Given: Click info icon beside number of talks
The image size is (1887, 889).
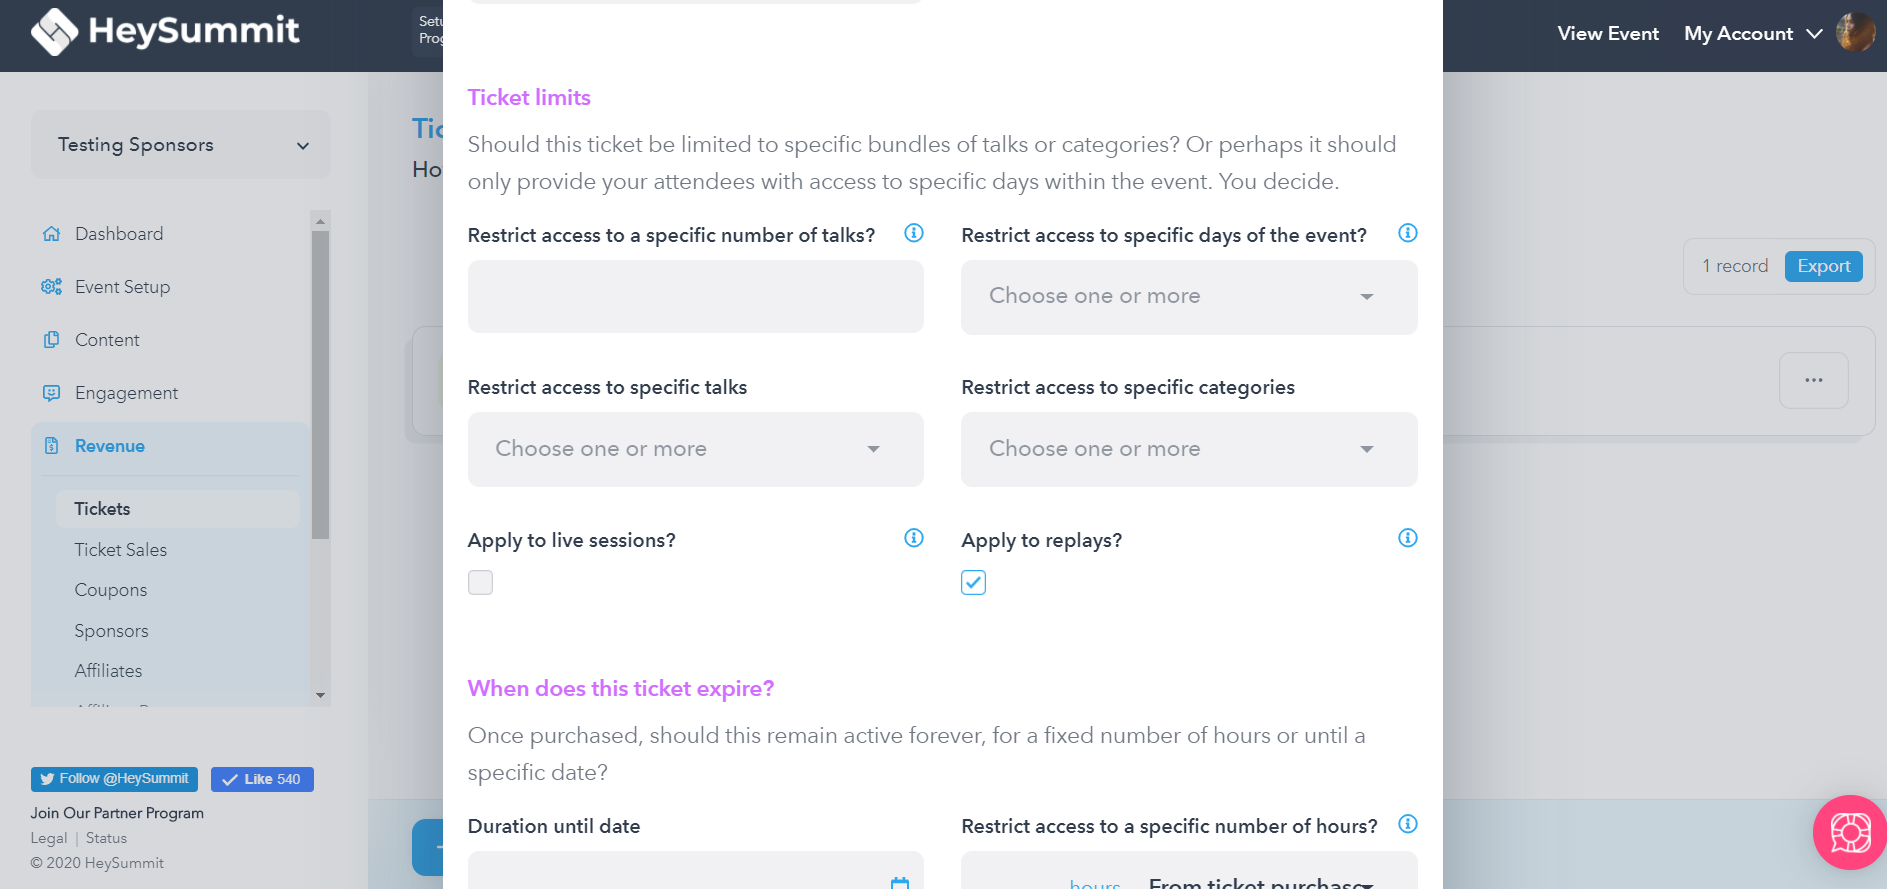Looking at the screenshot, I should [x=914, y=233].
